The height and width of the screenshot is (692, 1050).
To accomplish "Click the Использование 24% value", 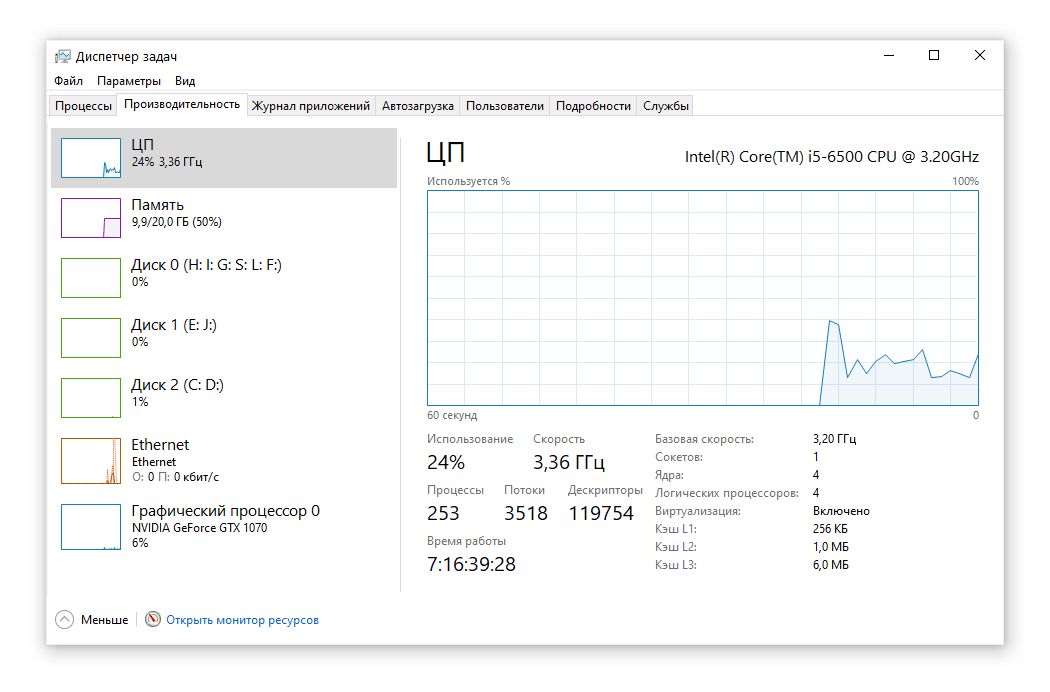I will [446, 462].
